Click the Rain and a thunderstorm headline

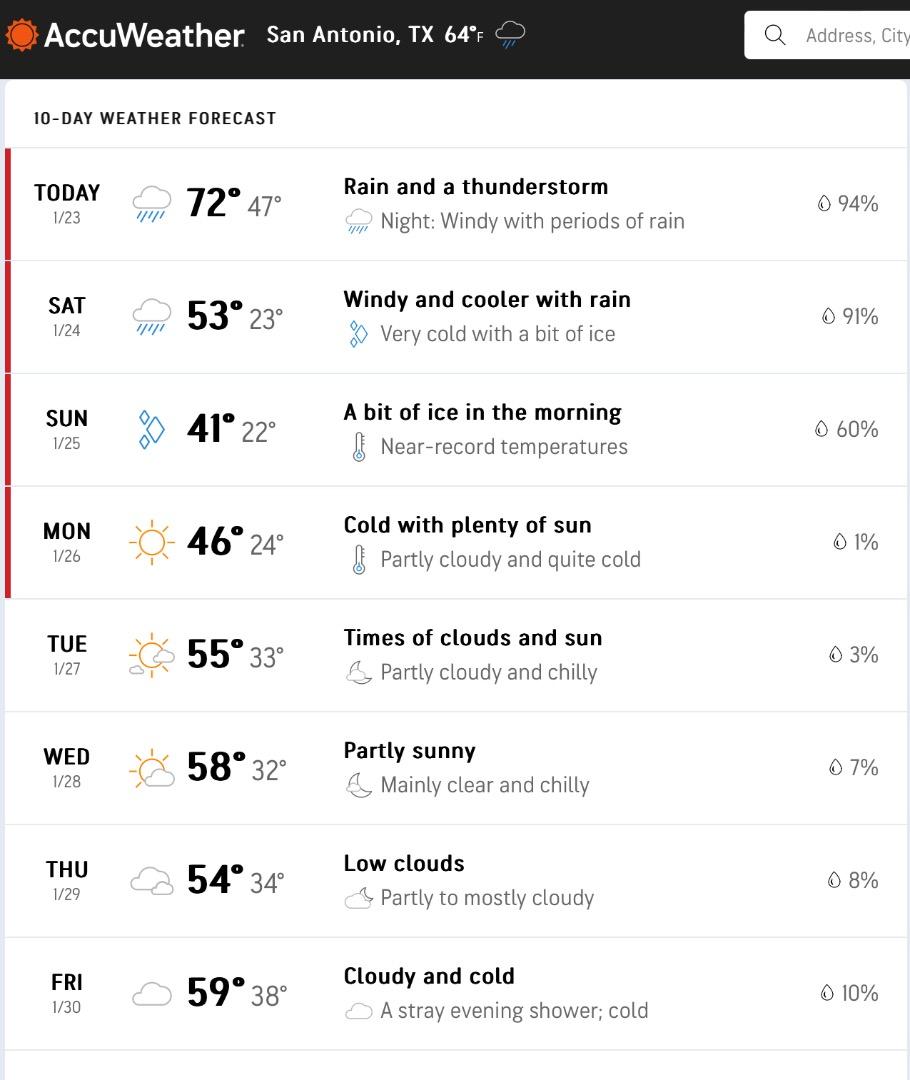pos(475,187)
